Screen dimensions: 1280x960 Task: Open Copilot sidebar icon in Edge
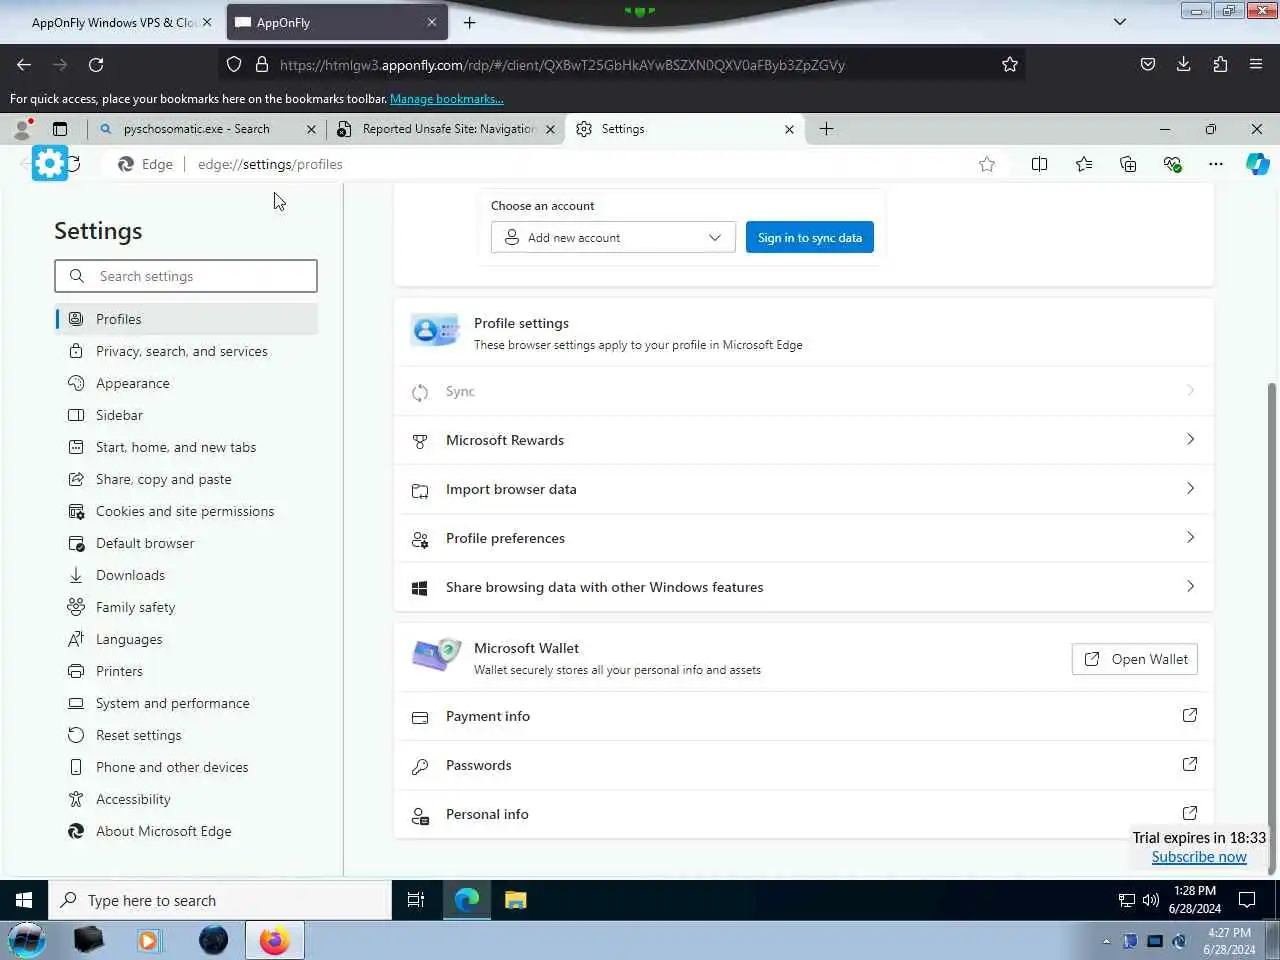pos(1258,164)
